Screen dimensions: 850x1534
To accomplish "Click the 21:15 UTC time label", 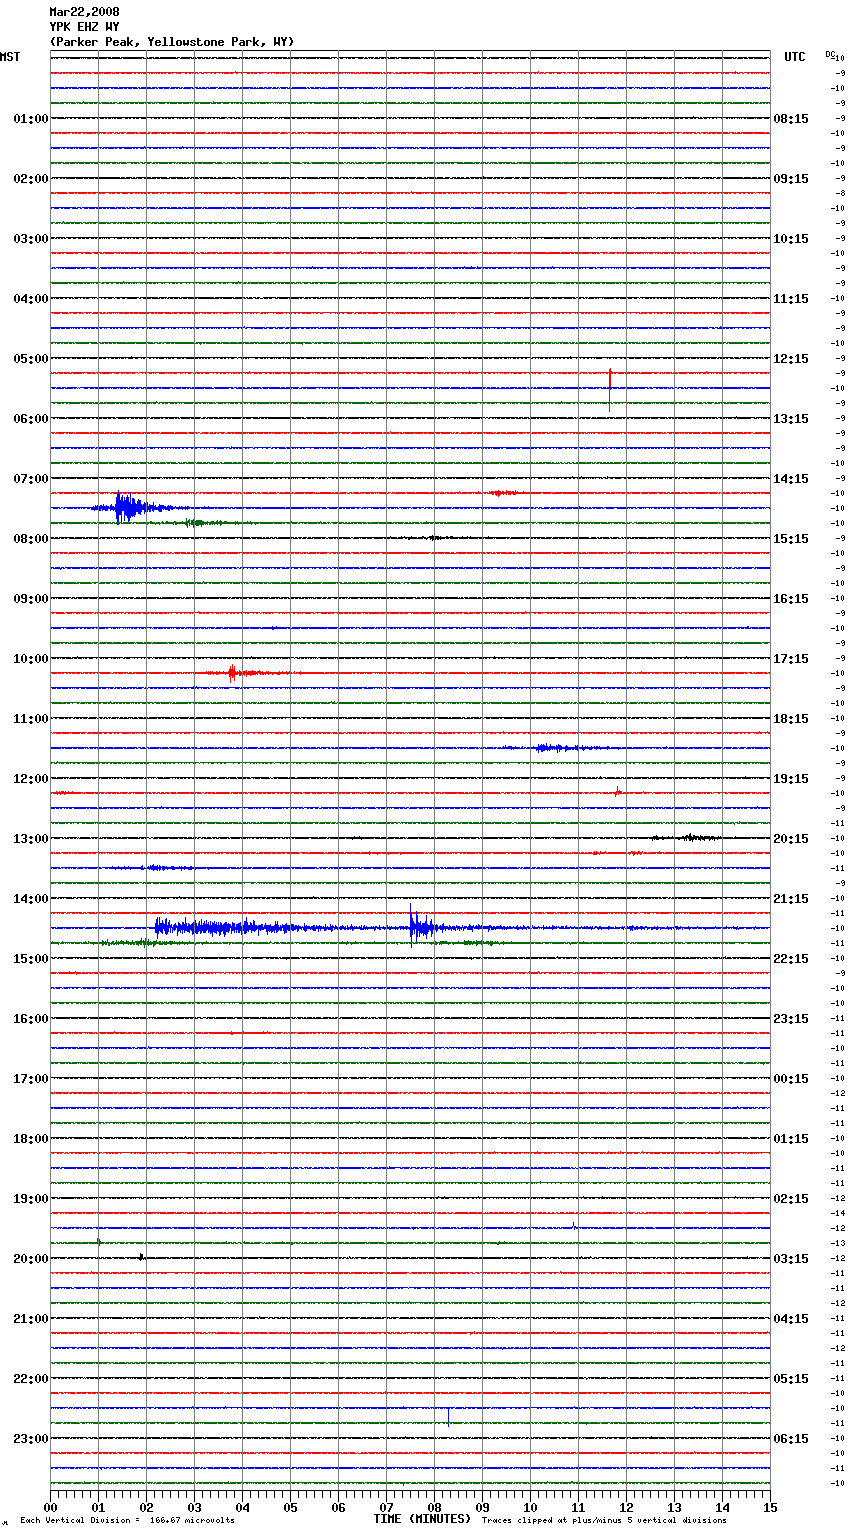I will [791, 899].
